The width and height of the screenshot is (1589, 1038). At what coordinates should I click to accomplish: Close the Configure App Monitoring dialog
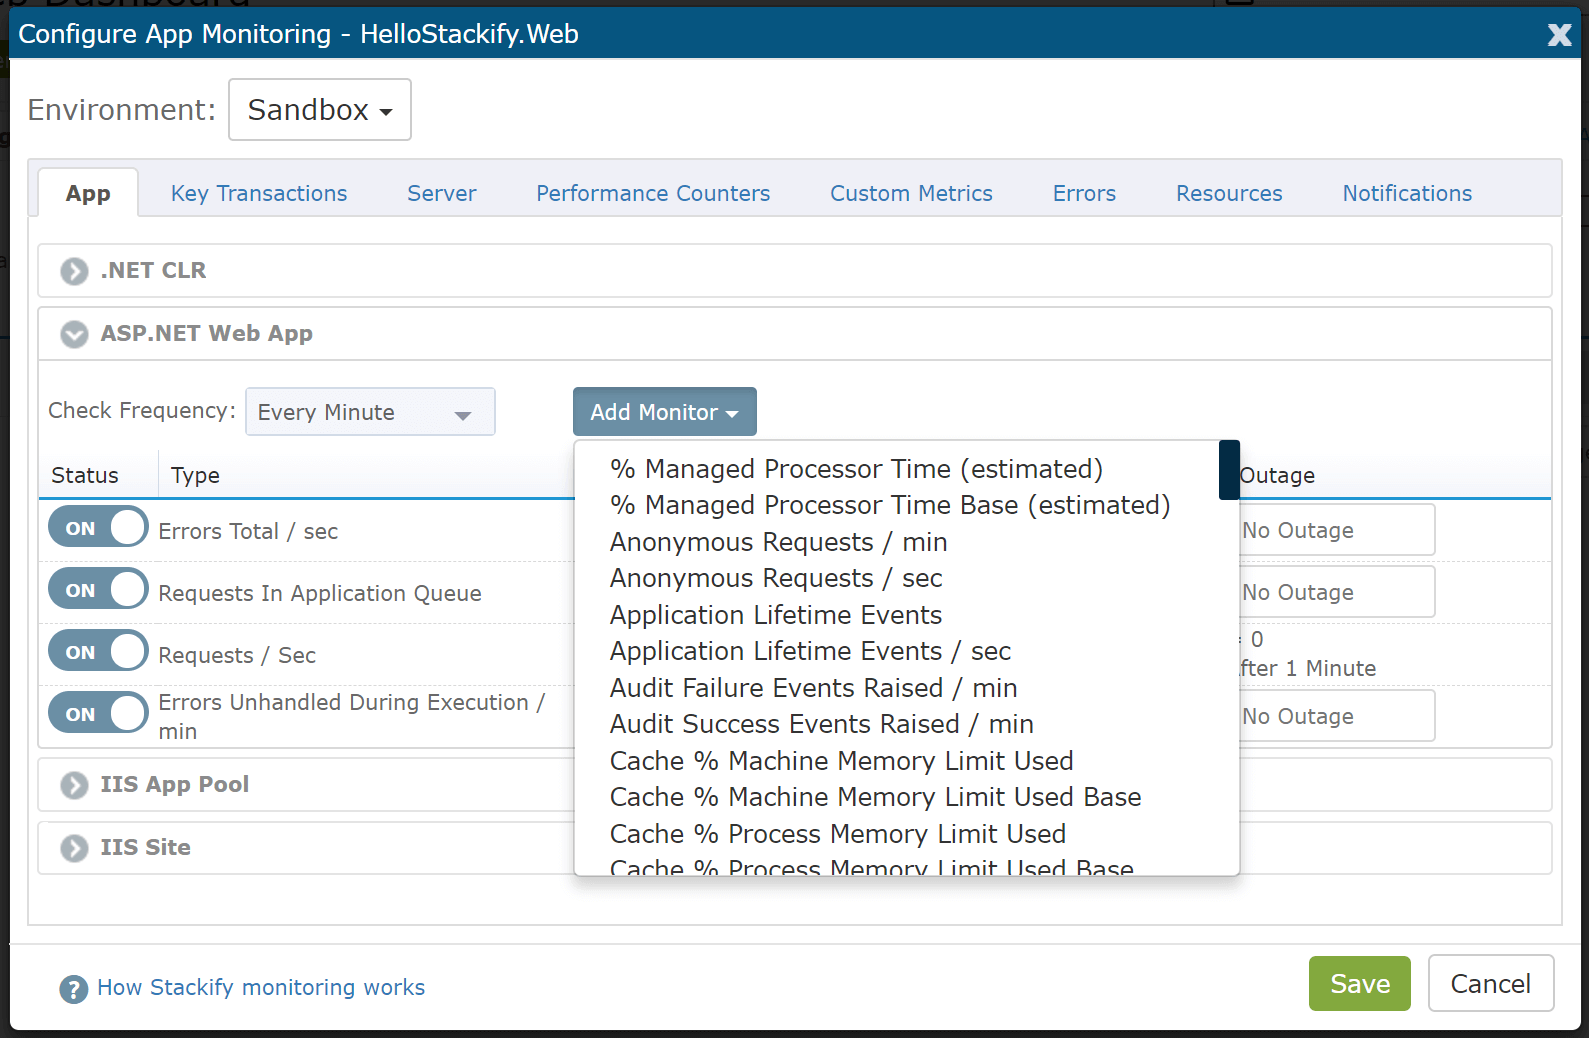coord(1559,35)
